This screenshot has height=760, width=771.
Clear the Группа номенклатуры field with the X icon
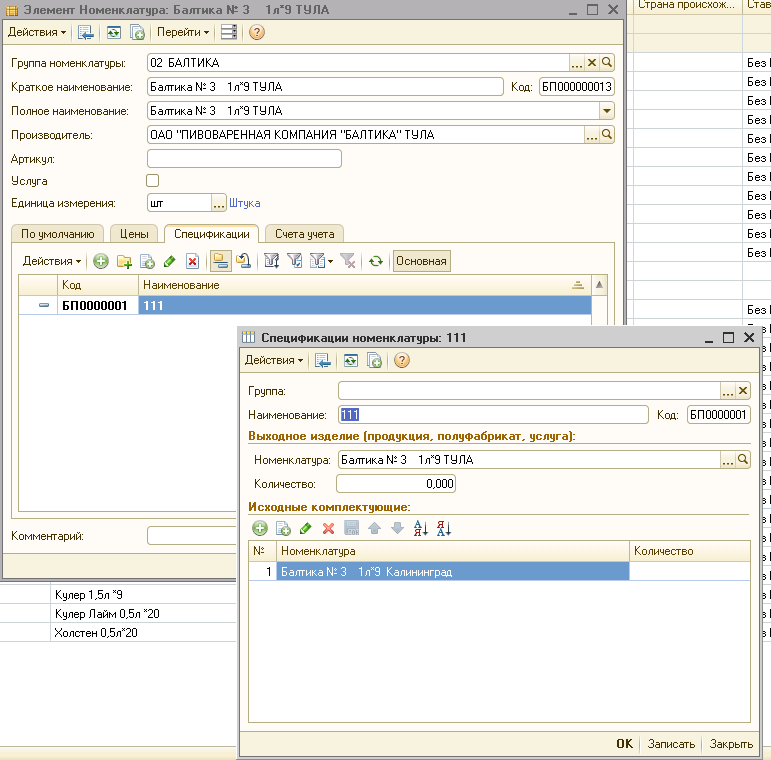point(592,62)
